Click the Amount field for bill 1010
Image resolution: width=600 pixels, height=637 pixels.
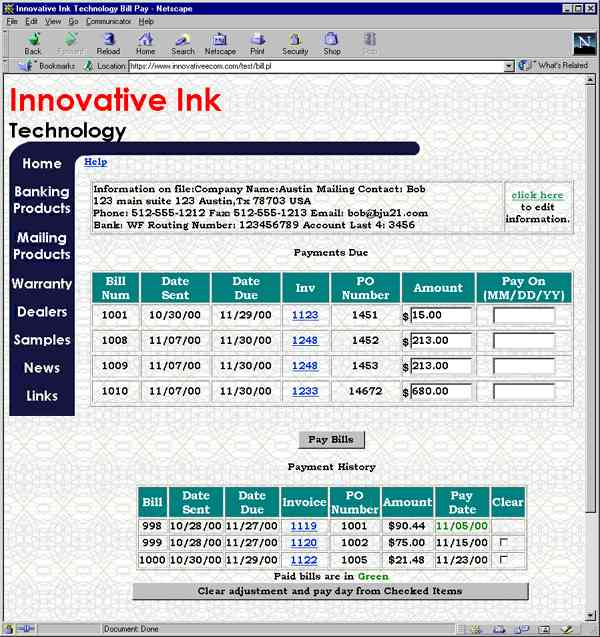(x=442, y=392)
